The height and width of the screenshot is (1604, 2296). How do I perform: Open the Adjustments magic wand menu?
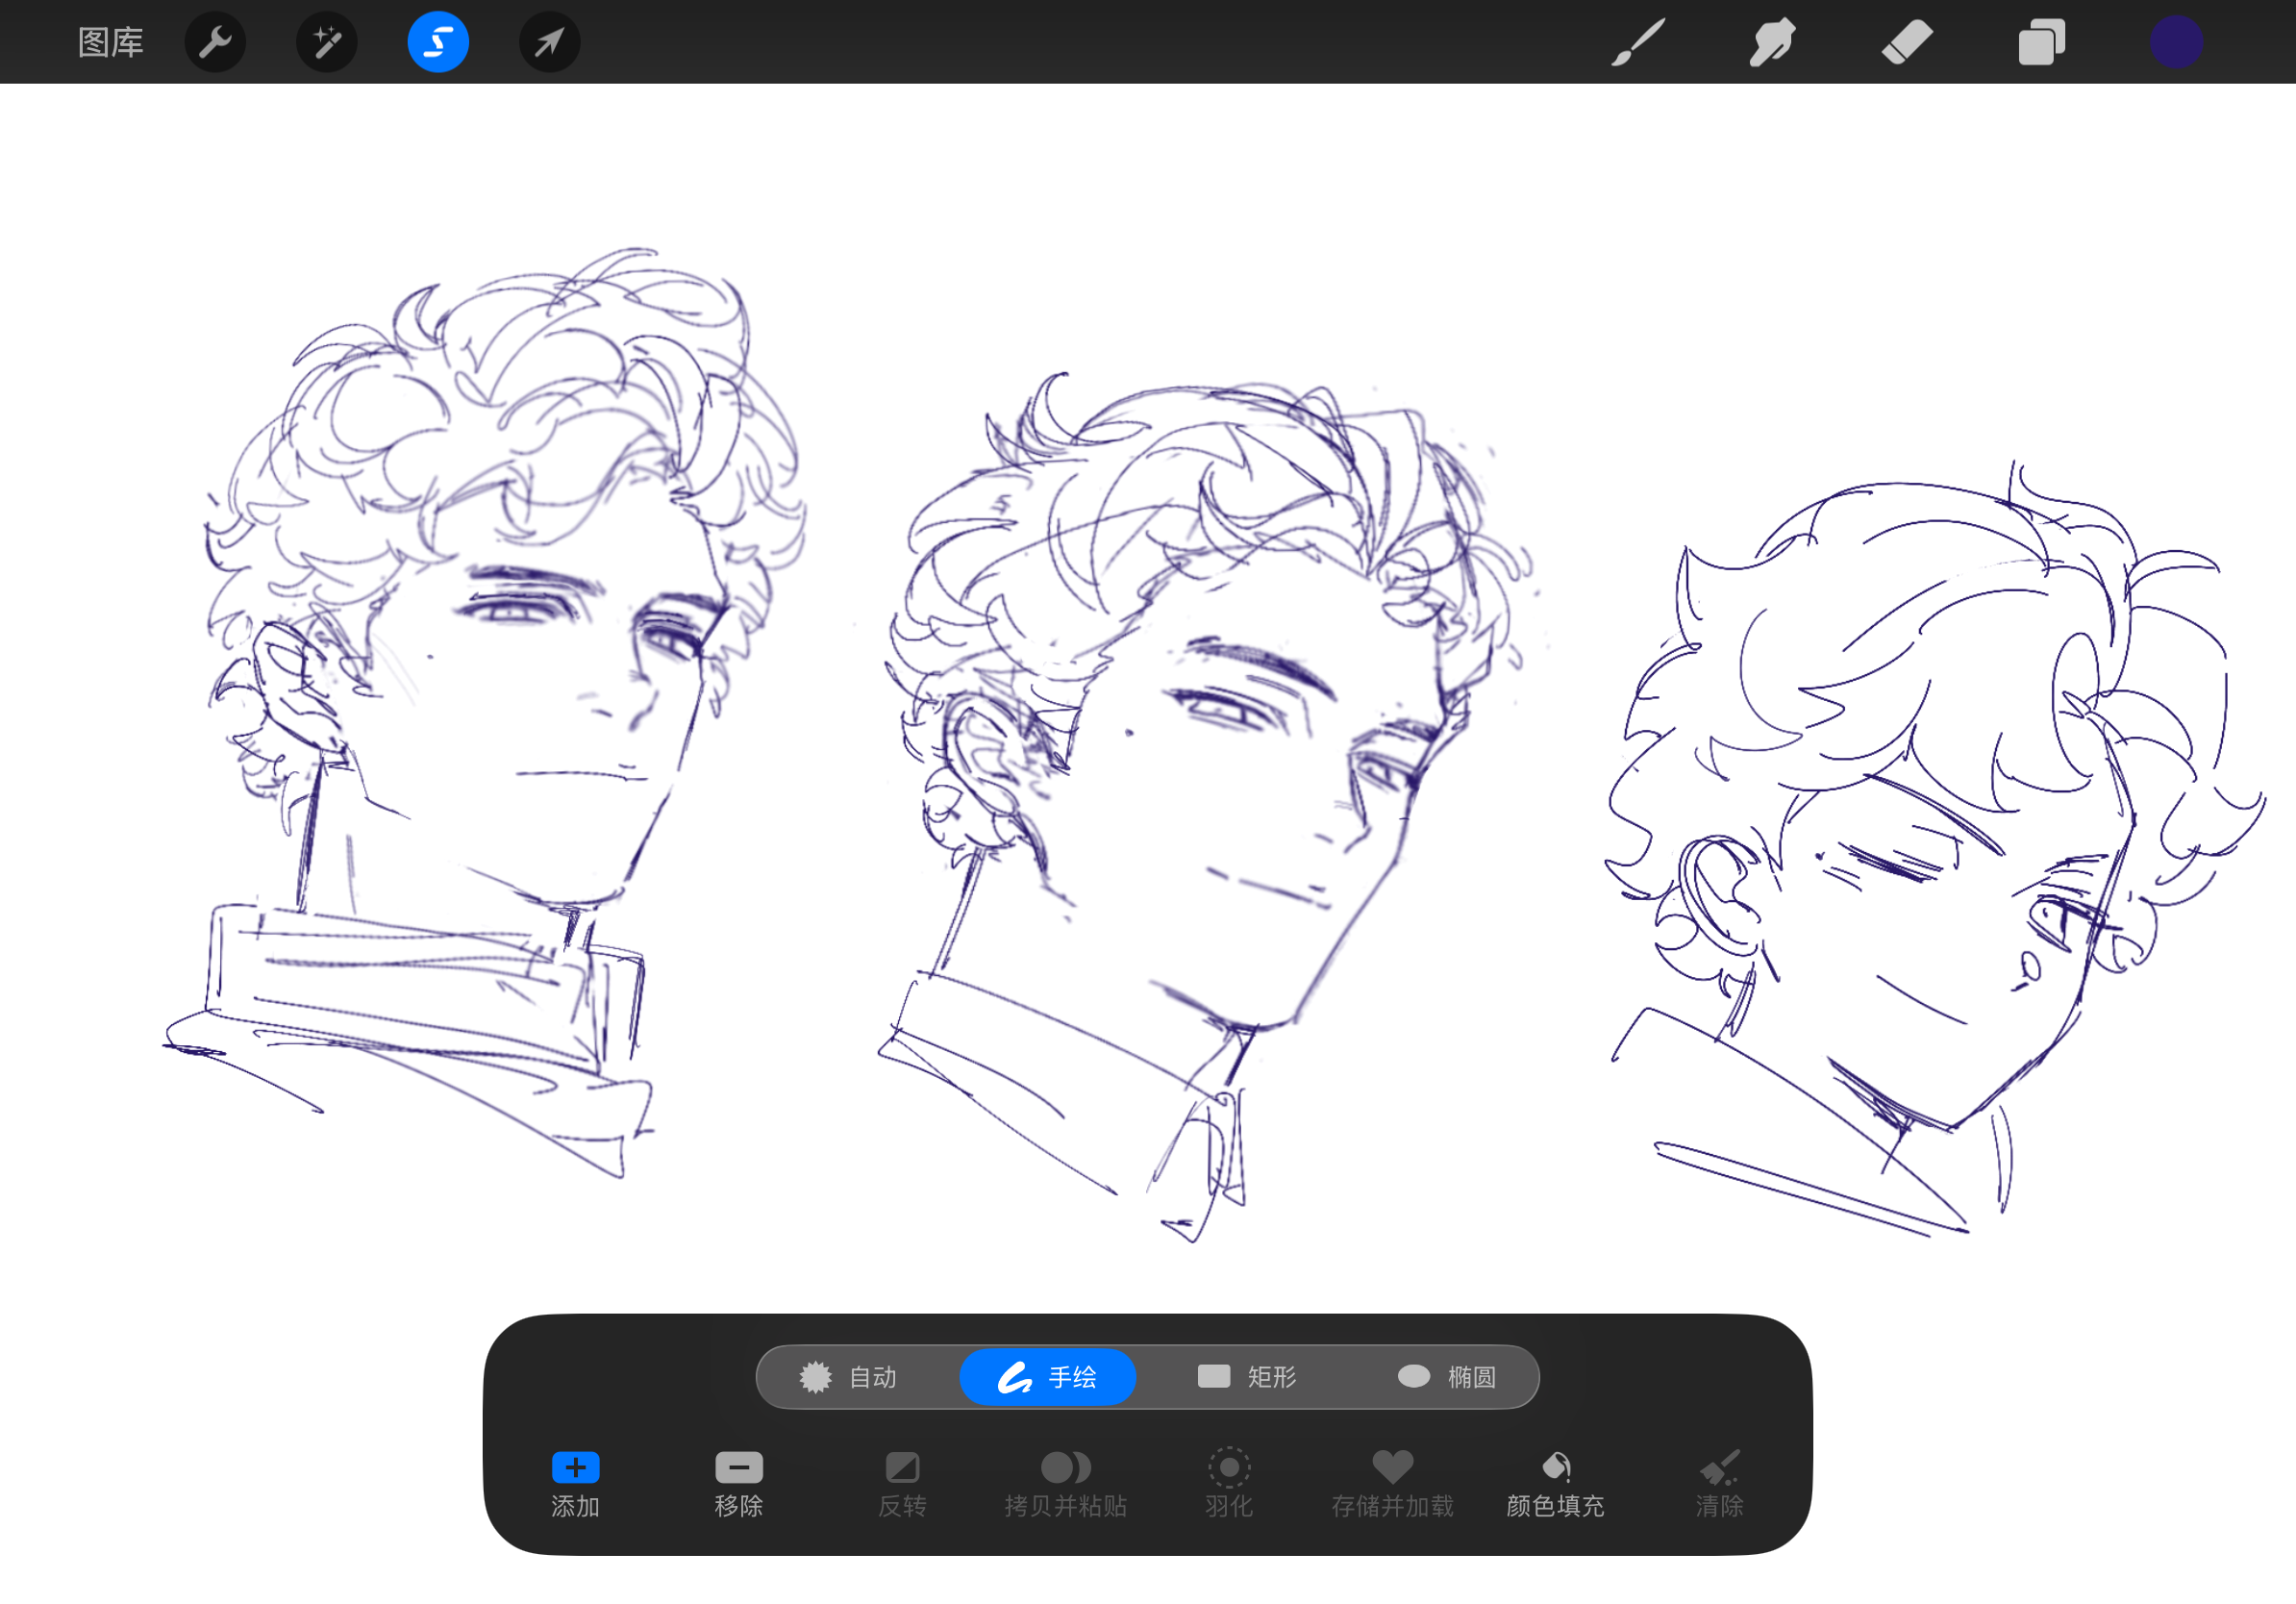[x=327, y=42]
